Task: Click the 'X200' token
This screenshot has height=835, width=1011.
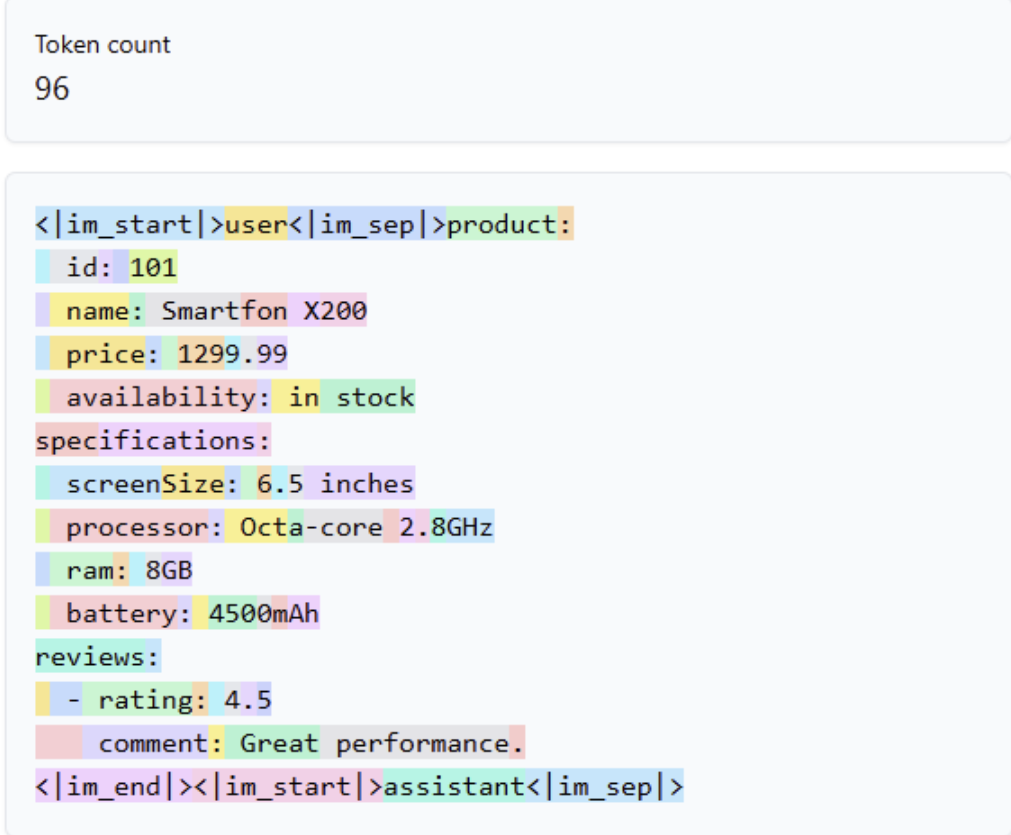Action: (x=327, y=310)
